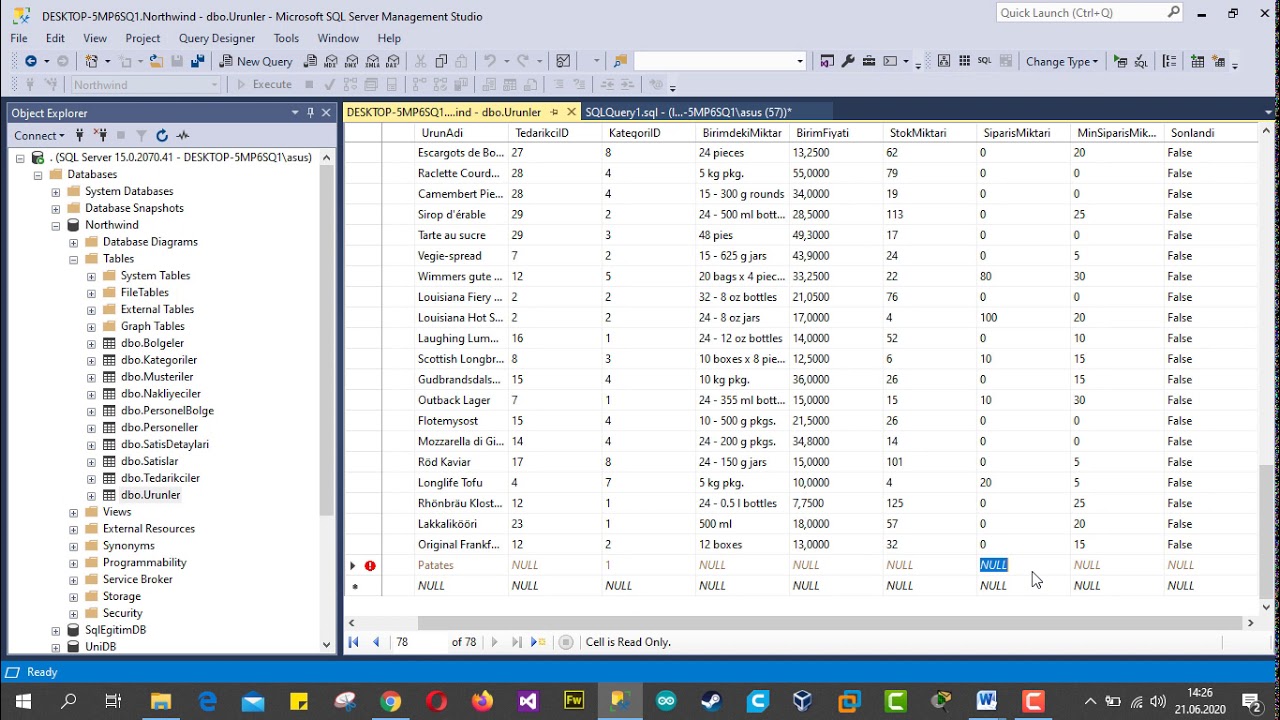Viewport: 1280px width, 720px height.
Task: Expand the Views folder node
Action: coord(74,512)
